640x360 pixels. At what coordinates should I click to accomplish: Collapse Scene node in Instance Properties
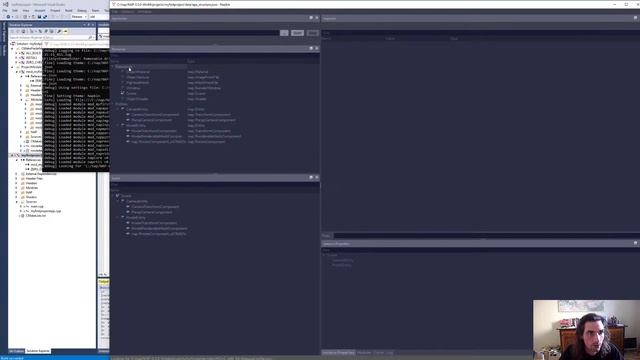324,255
